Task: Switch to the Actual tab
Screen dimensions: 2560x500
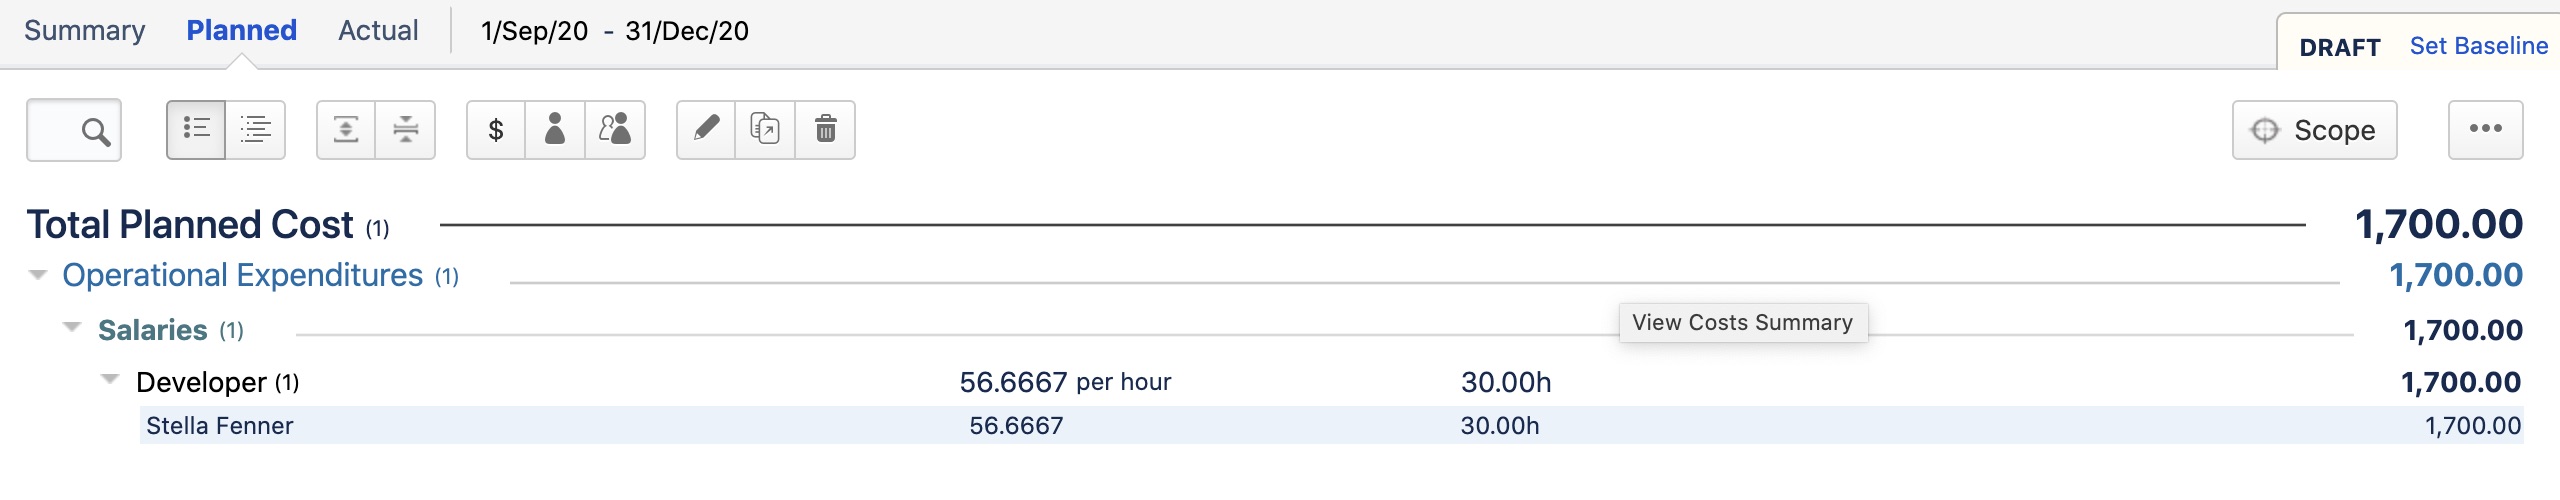Action: click(378, 31)
